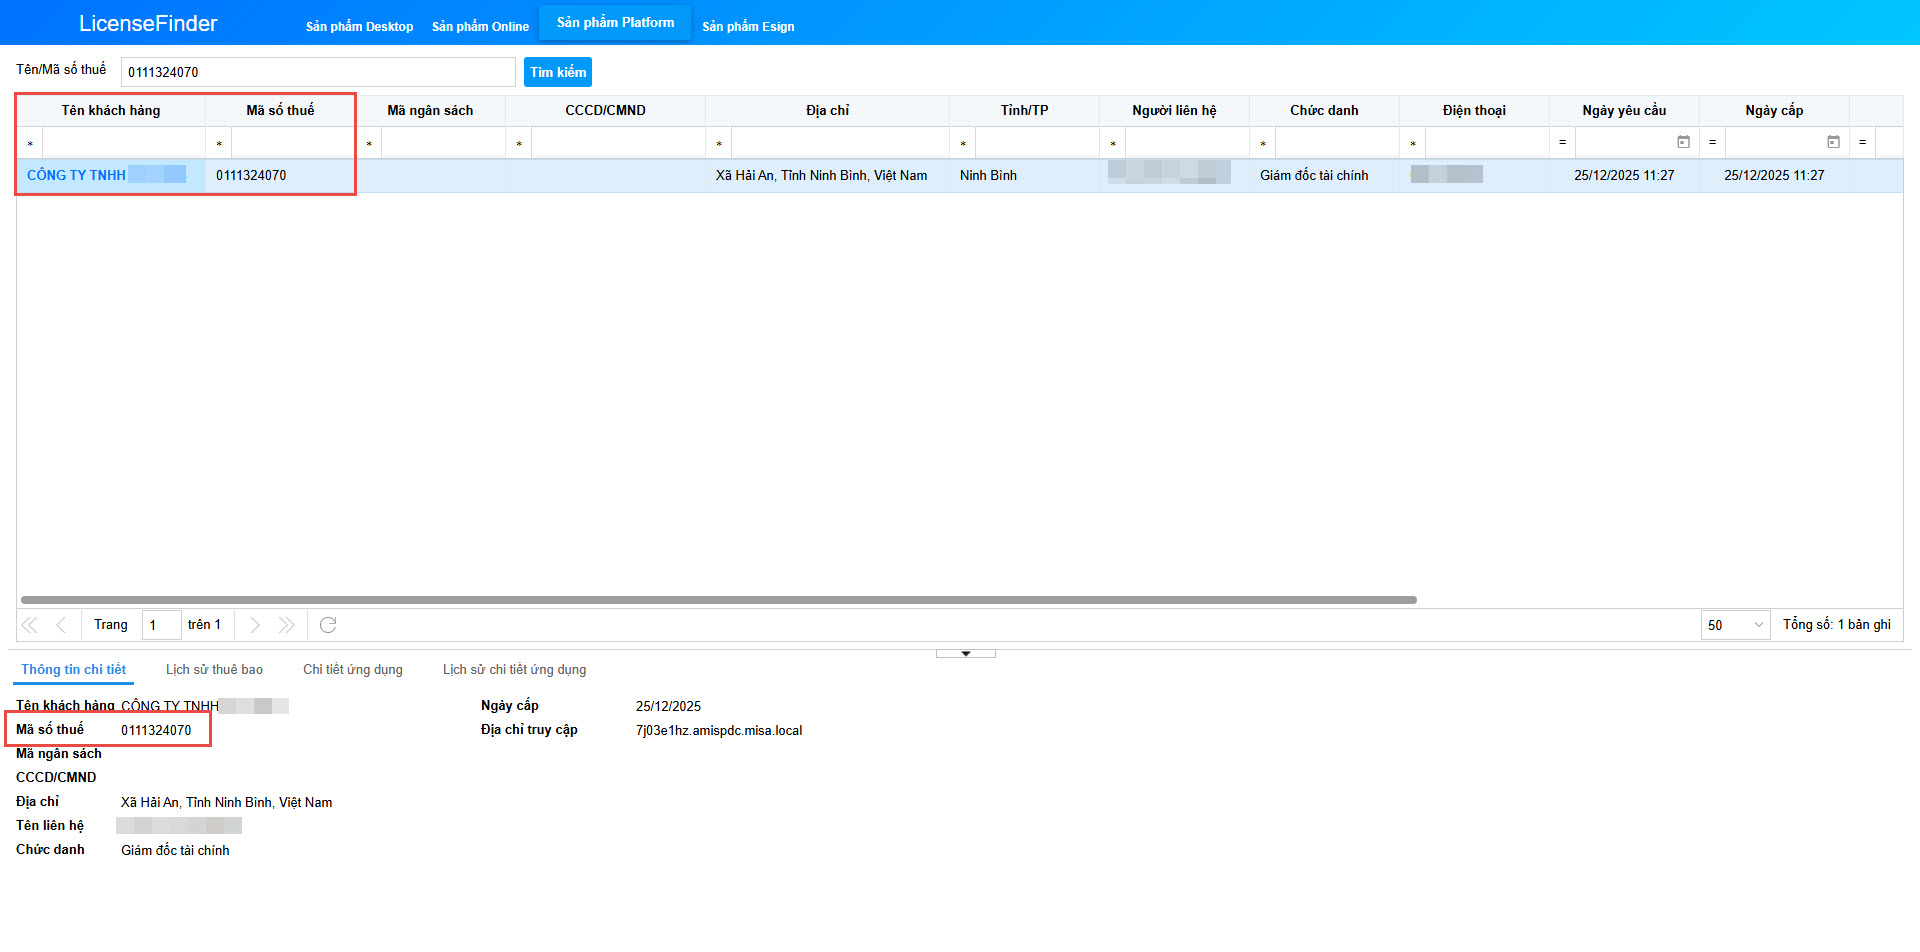Viewport: 1920px width, 952px height.
Task: Go to the next results page
Action: 255,625
